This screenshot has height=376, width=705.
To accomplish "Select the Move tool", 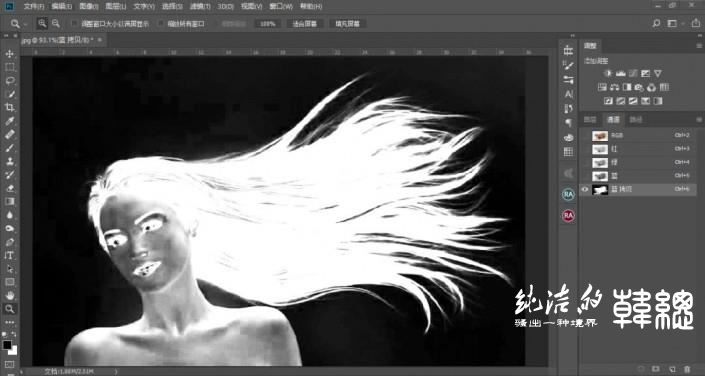I will pyautogui.click(x=9, y=54).
